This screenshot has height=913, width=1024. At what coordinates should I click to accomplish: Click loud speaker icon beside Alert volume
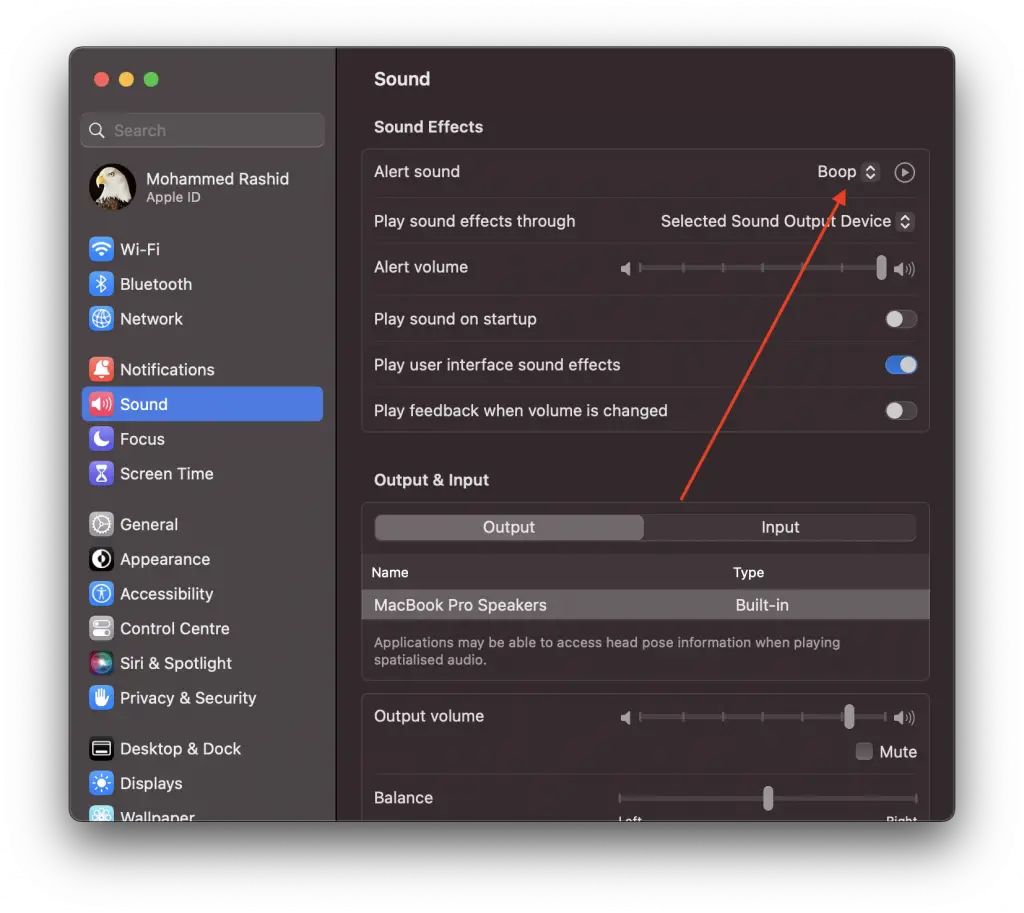(x=904, y=268)
